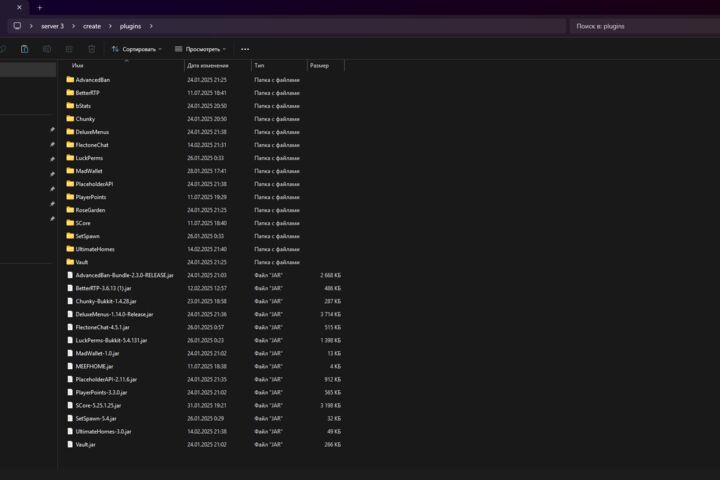Click date 28.01.2025 17:41
The width and height of the screenshot is (720, 480).
point(207,171)
